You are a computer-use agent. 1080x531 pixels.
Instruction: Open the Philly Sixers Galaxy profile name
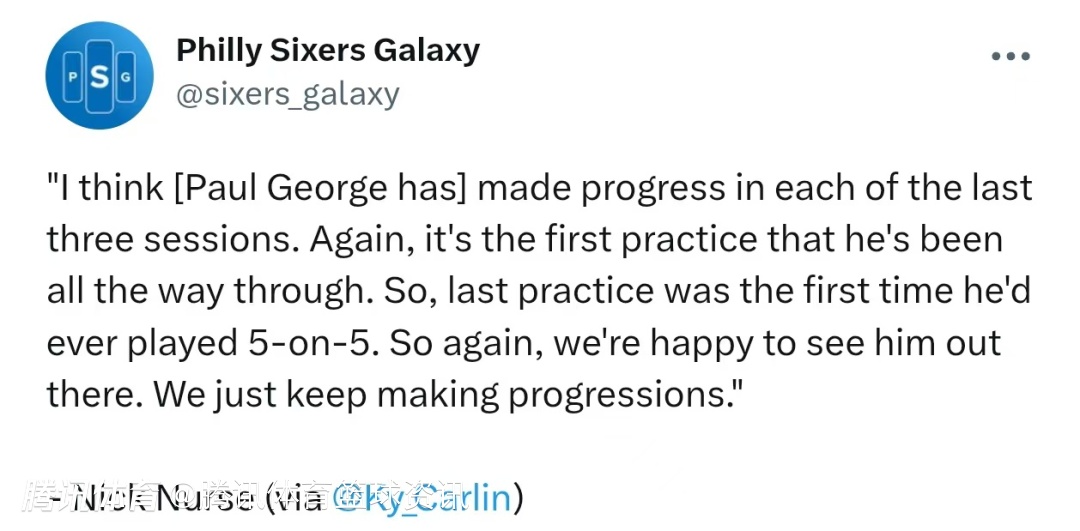[327, 50]
